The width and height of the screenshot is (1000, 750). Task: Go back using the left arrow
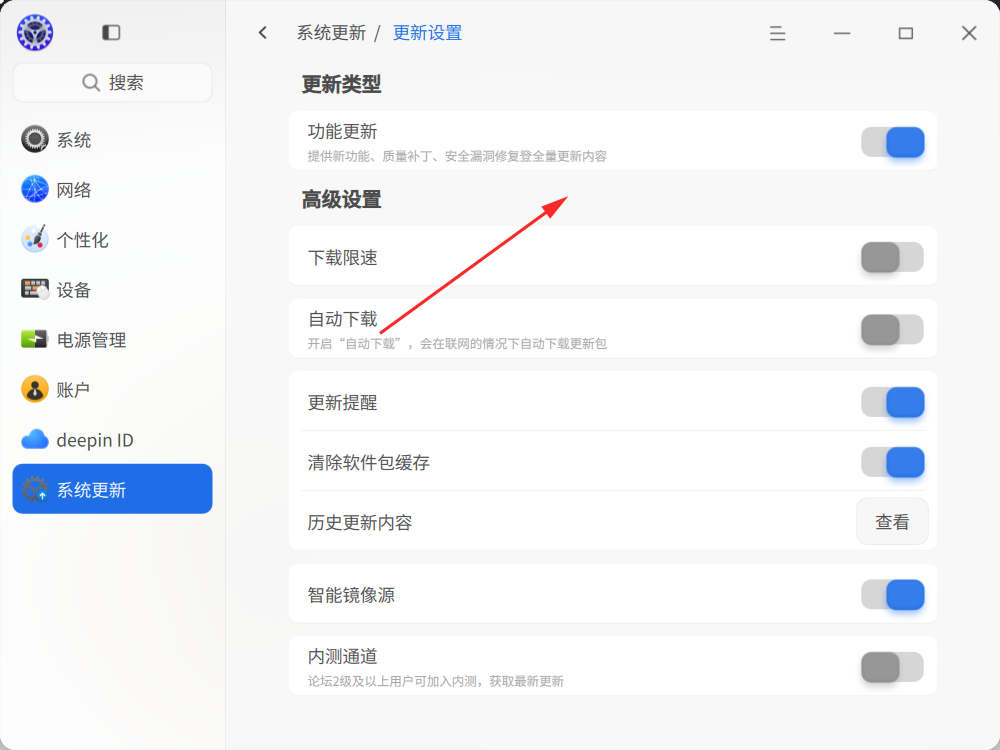(x=263, y=33)
